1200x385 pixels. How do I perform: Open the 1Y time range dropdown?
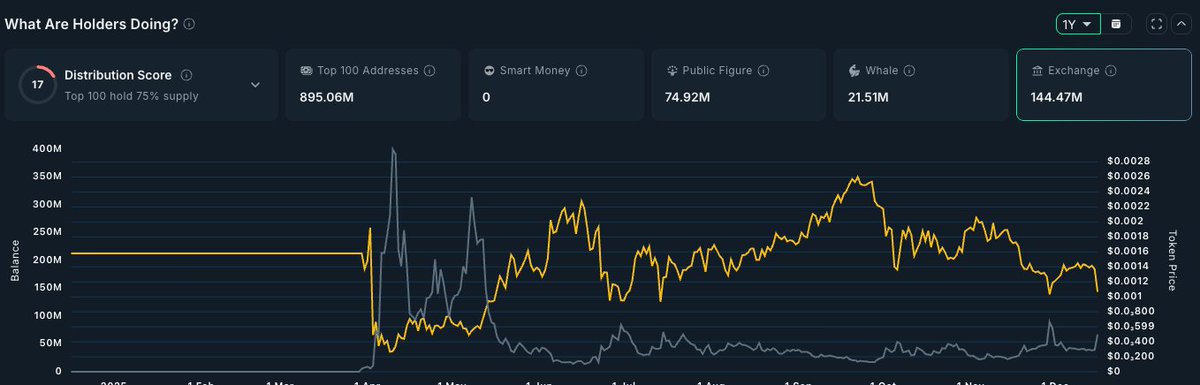1078,23
